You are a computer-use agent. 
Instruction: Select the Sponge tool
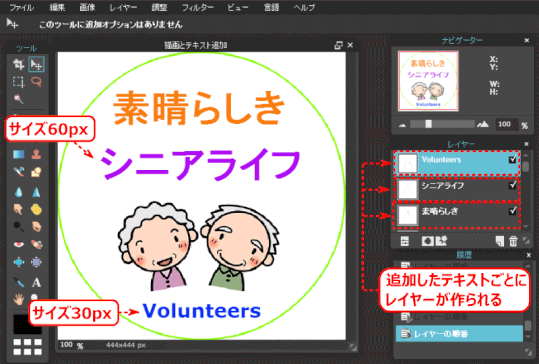36,209
